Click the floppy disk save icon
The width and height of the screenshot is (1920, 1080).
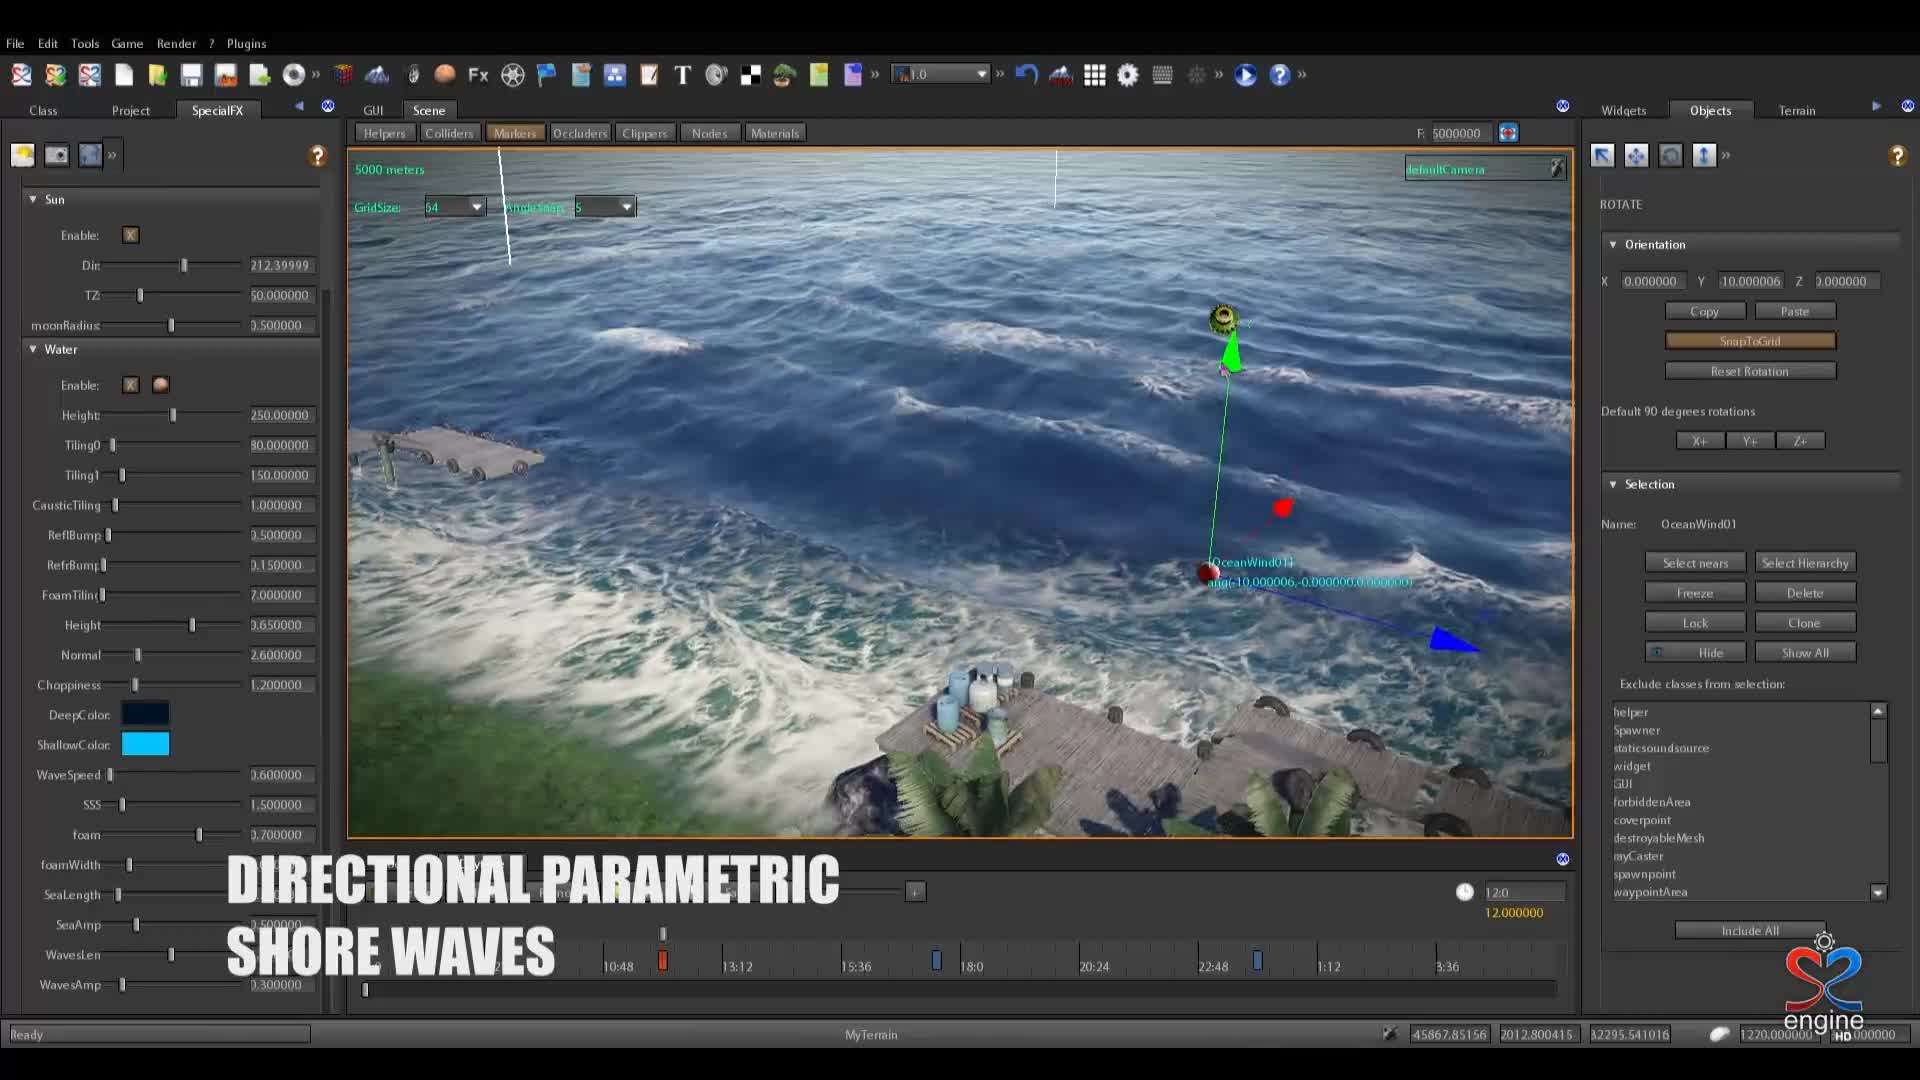point(191,75)
